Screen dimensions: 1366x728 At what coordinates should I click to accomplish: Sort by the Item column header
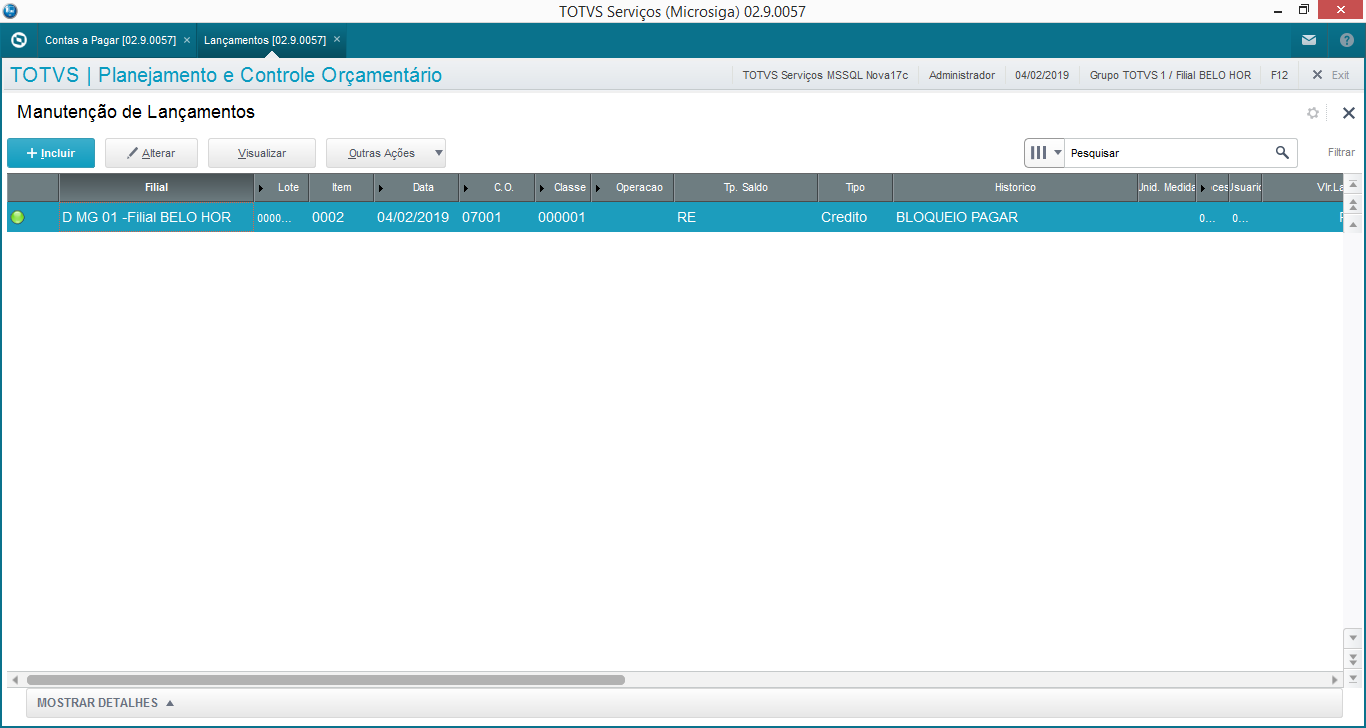click(x=341, y=188)
